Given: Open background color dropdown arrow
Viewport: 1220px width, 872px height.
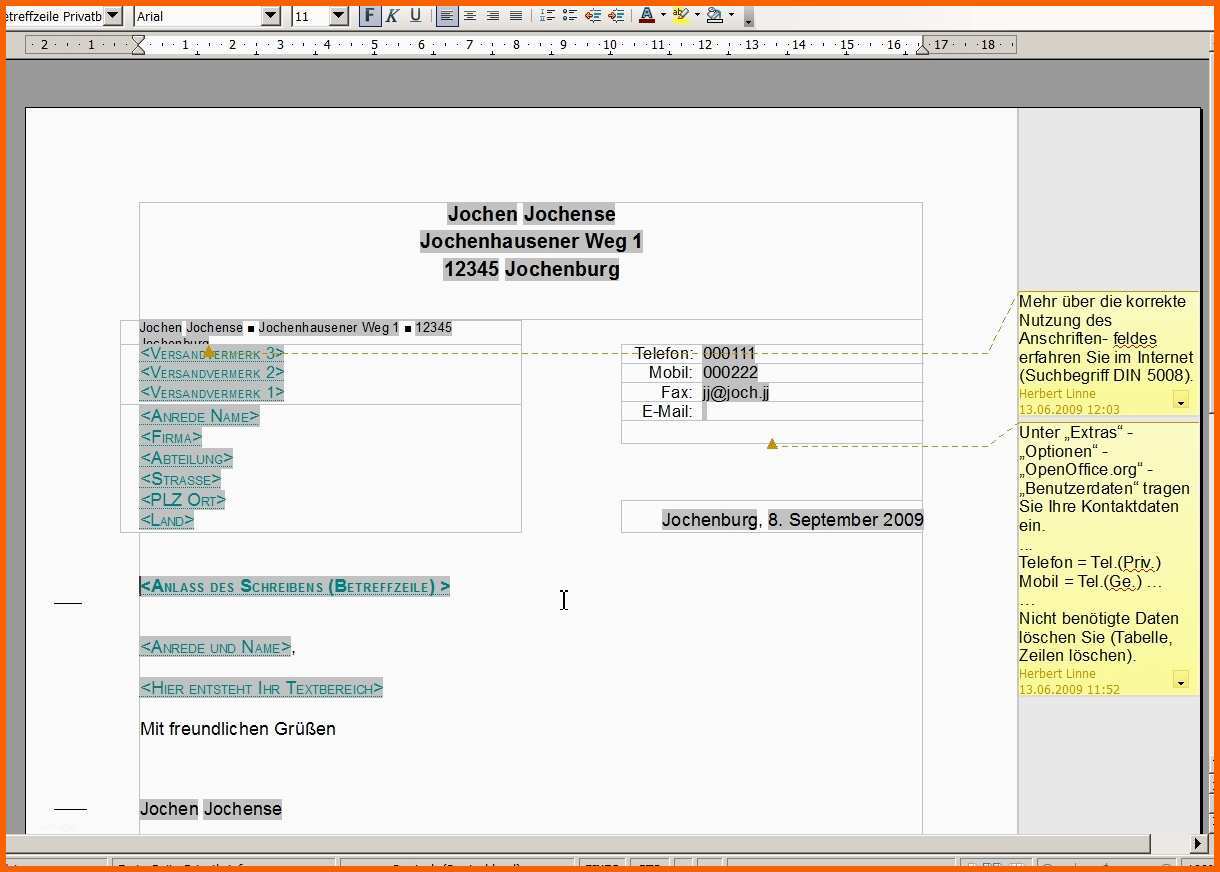Looking at the screenshot, I should [731, 16].
